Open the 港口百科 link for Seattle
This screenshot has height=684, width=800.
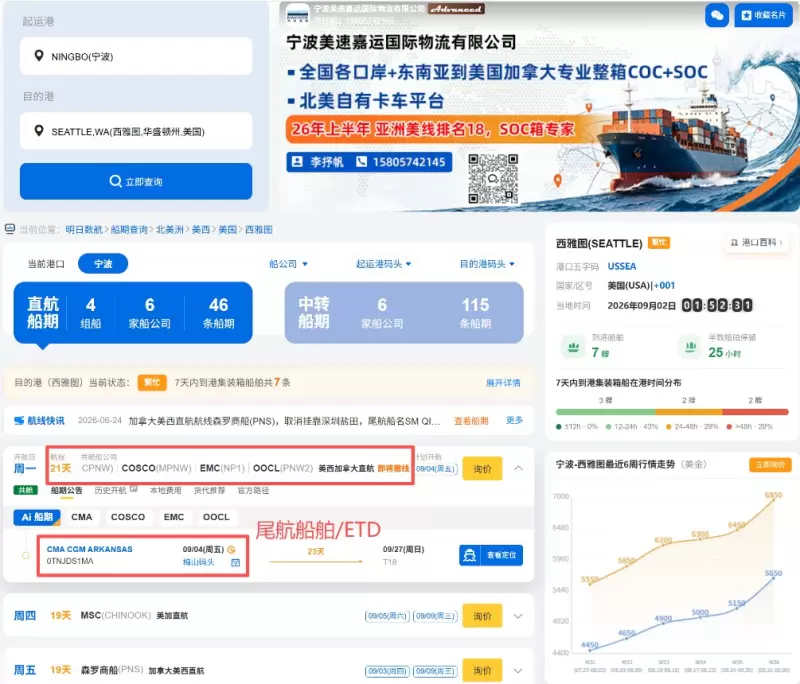click(x=757, y=242)
